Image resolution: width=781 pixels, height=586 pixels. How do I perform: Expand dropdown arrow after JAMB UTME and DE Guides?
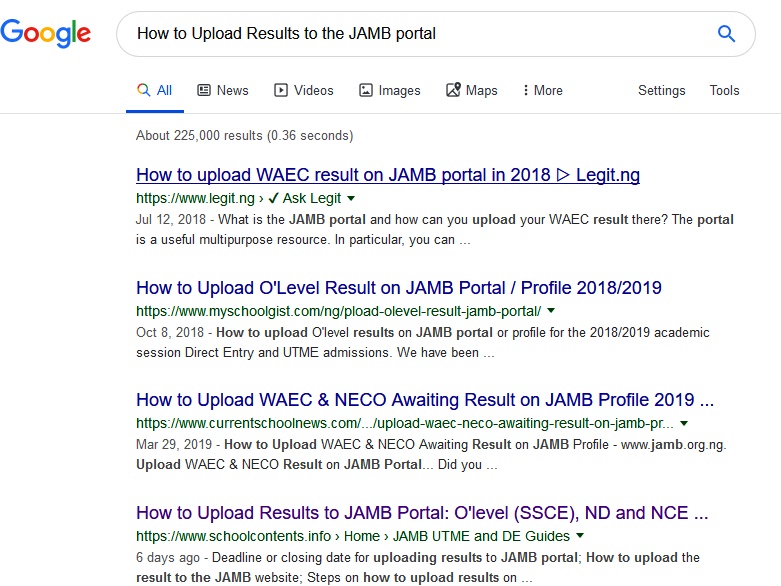pyautogui.click(x=580, y=536)
